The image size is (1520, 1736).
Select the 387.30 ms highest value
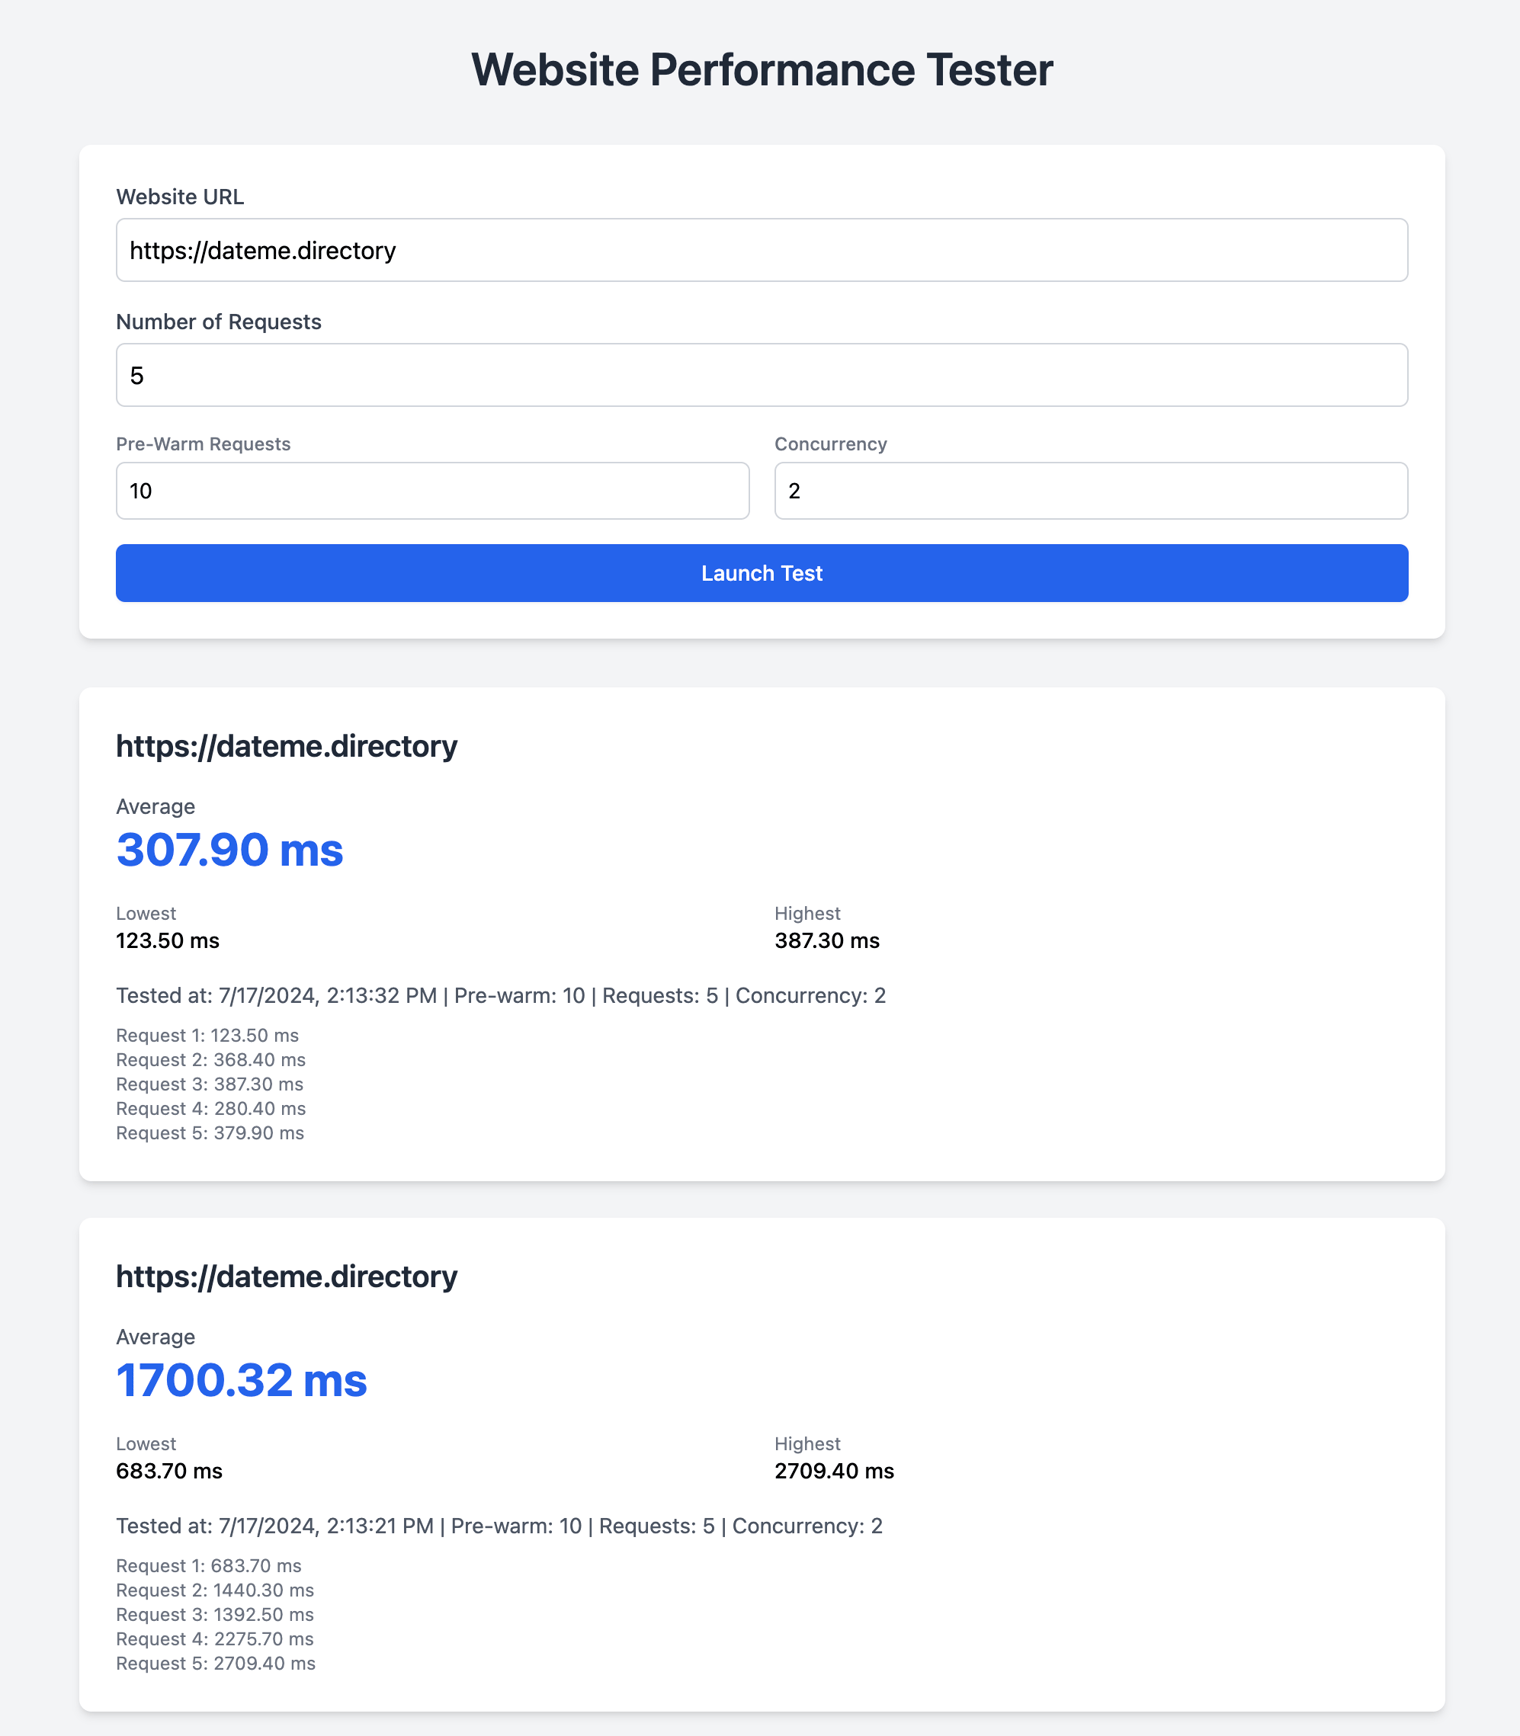coord(826,941)
